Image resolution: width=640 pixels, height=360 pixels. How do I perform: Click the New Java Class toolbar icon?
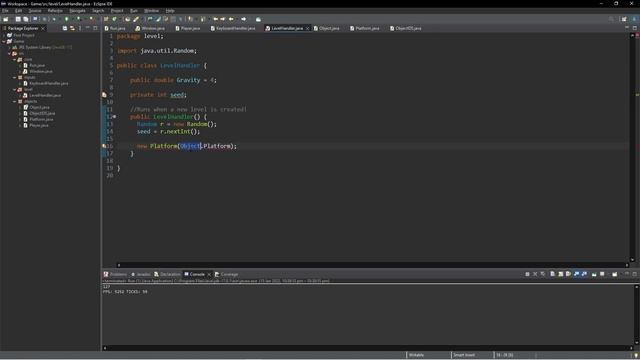pos(114,19)
